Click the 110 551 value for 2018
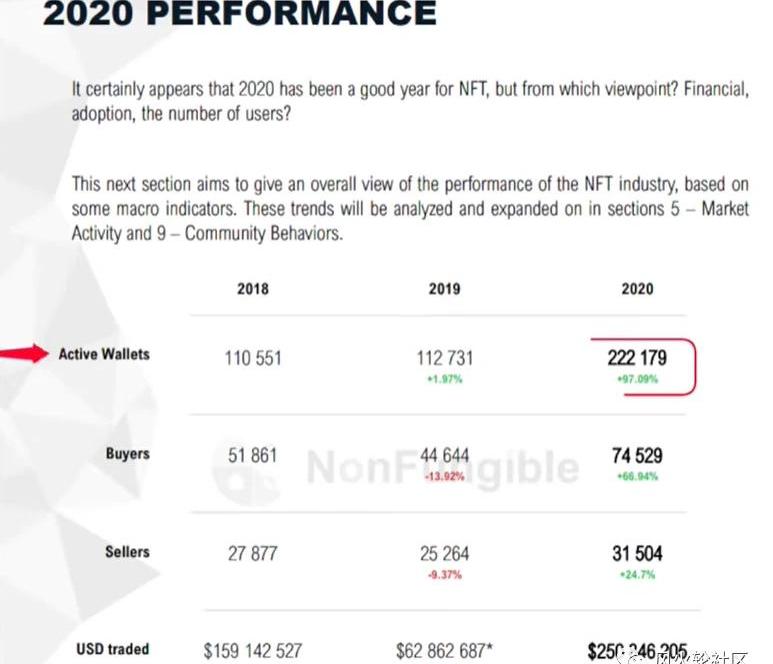 [x=253, y=358]
